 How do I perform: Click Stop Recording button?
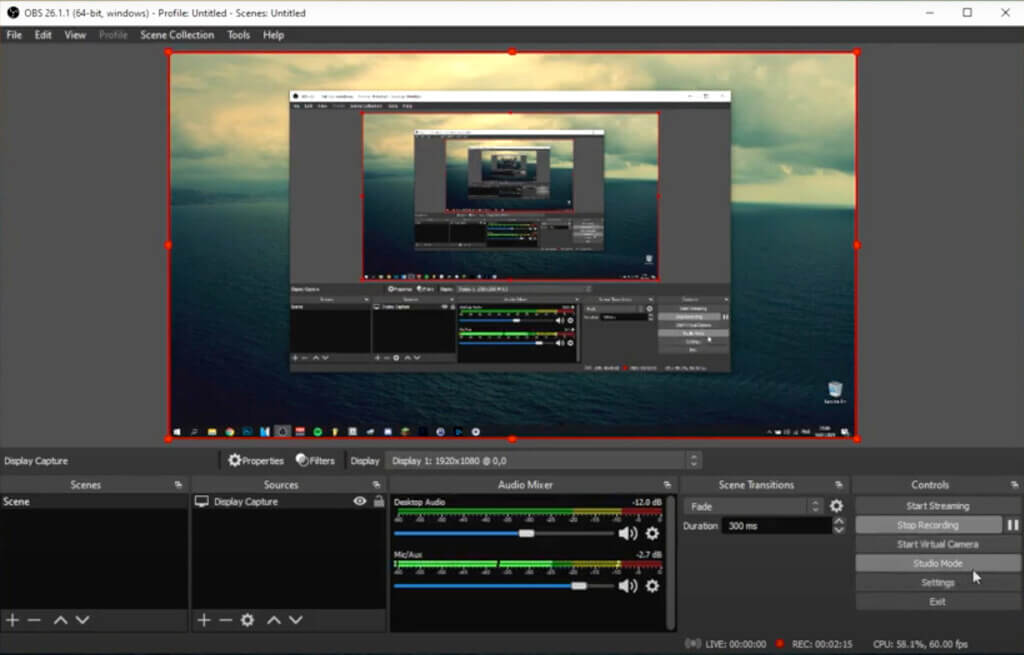928,525
